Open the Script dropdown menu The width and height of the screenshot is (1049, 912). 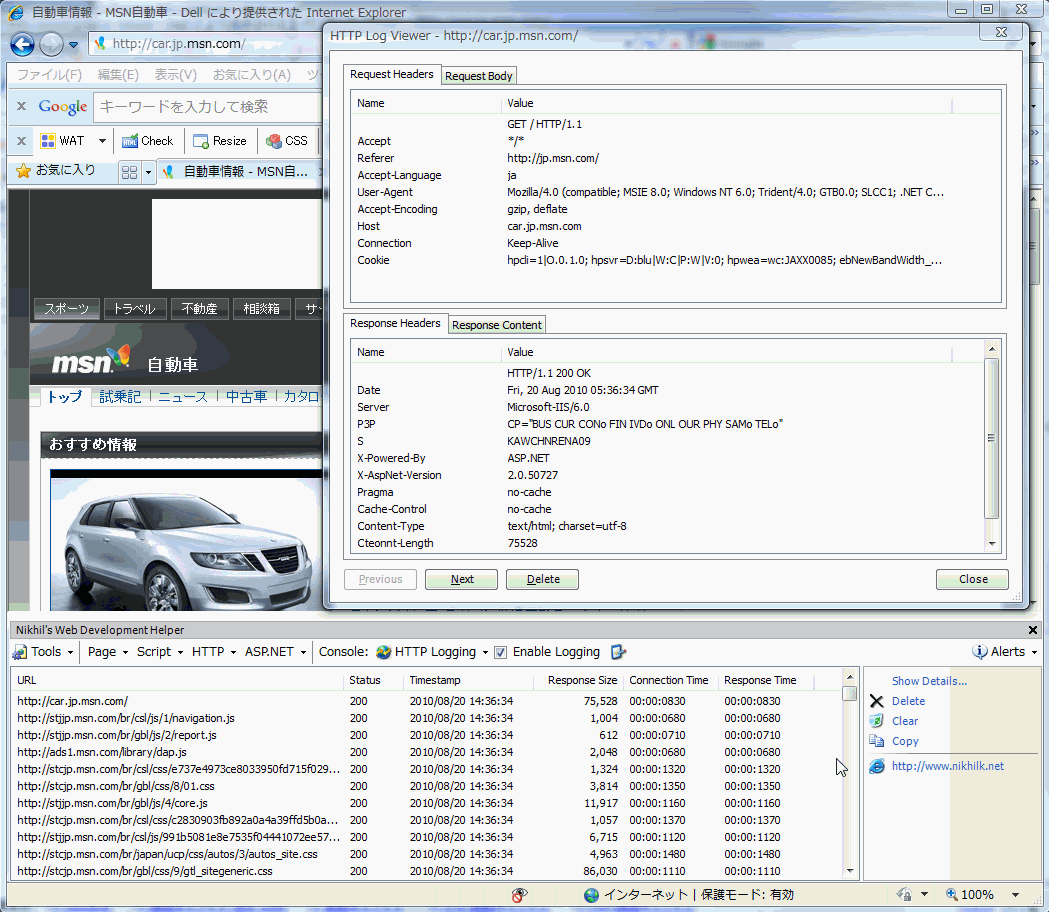click(159, 652)
